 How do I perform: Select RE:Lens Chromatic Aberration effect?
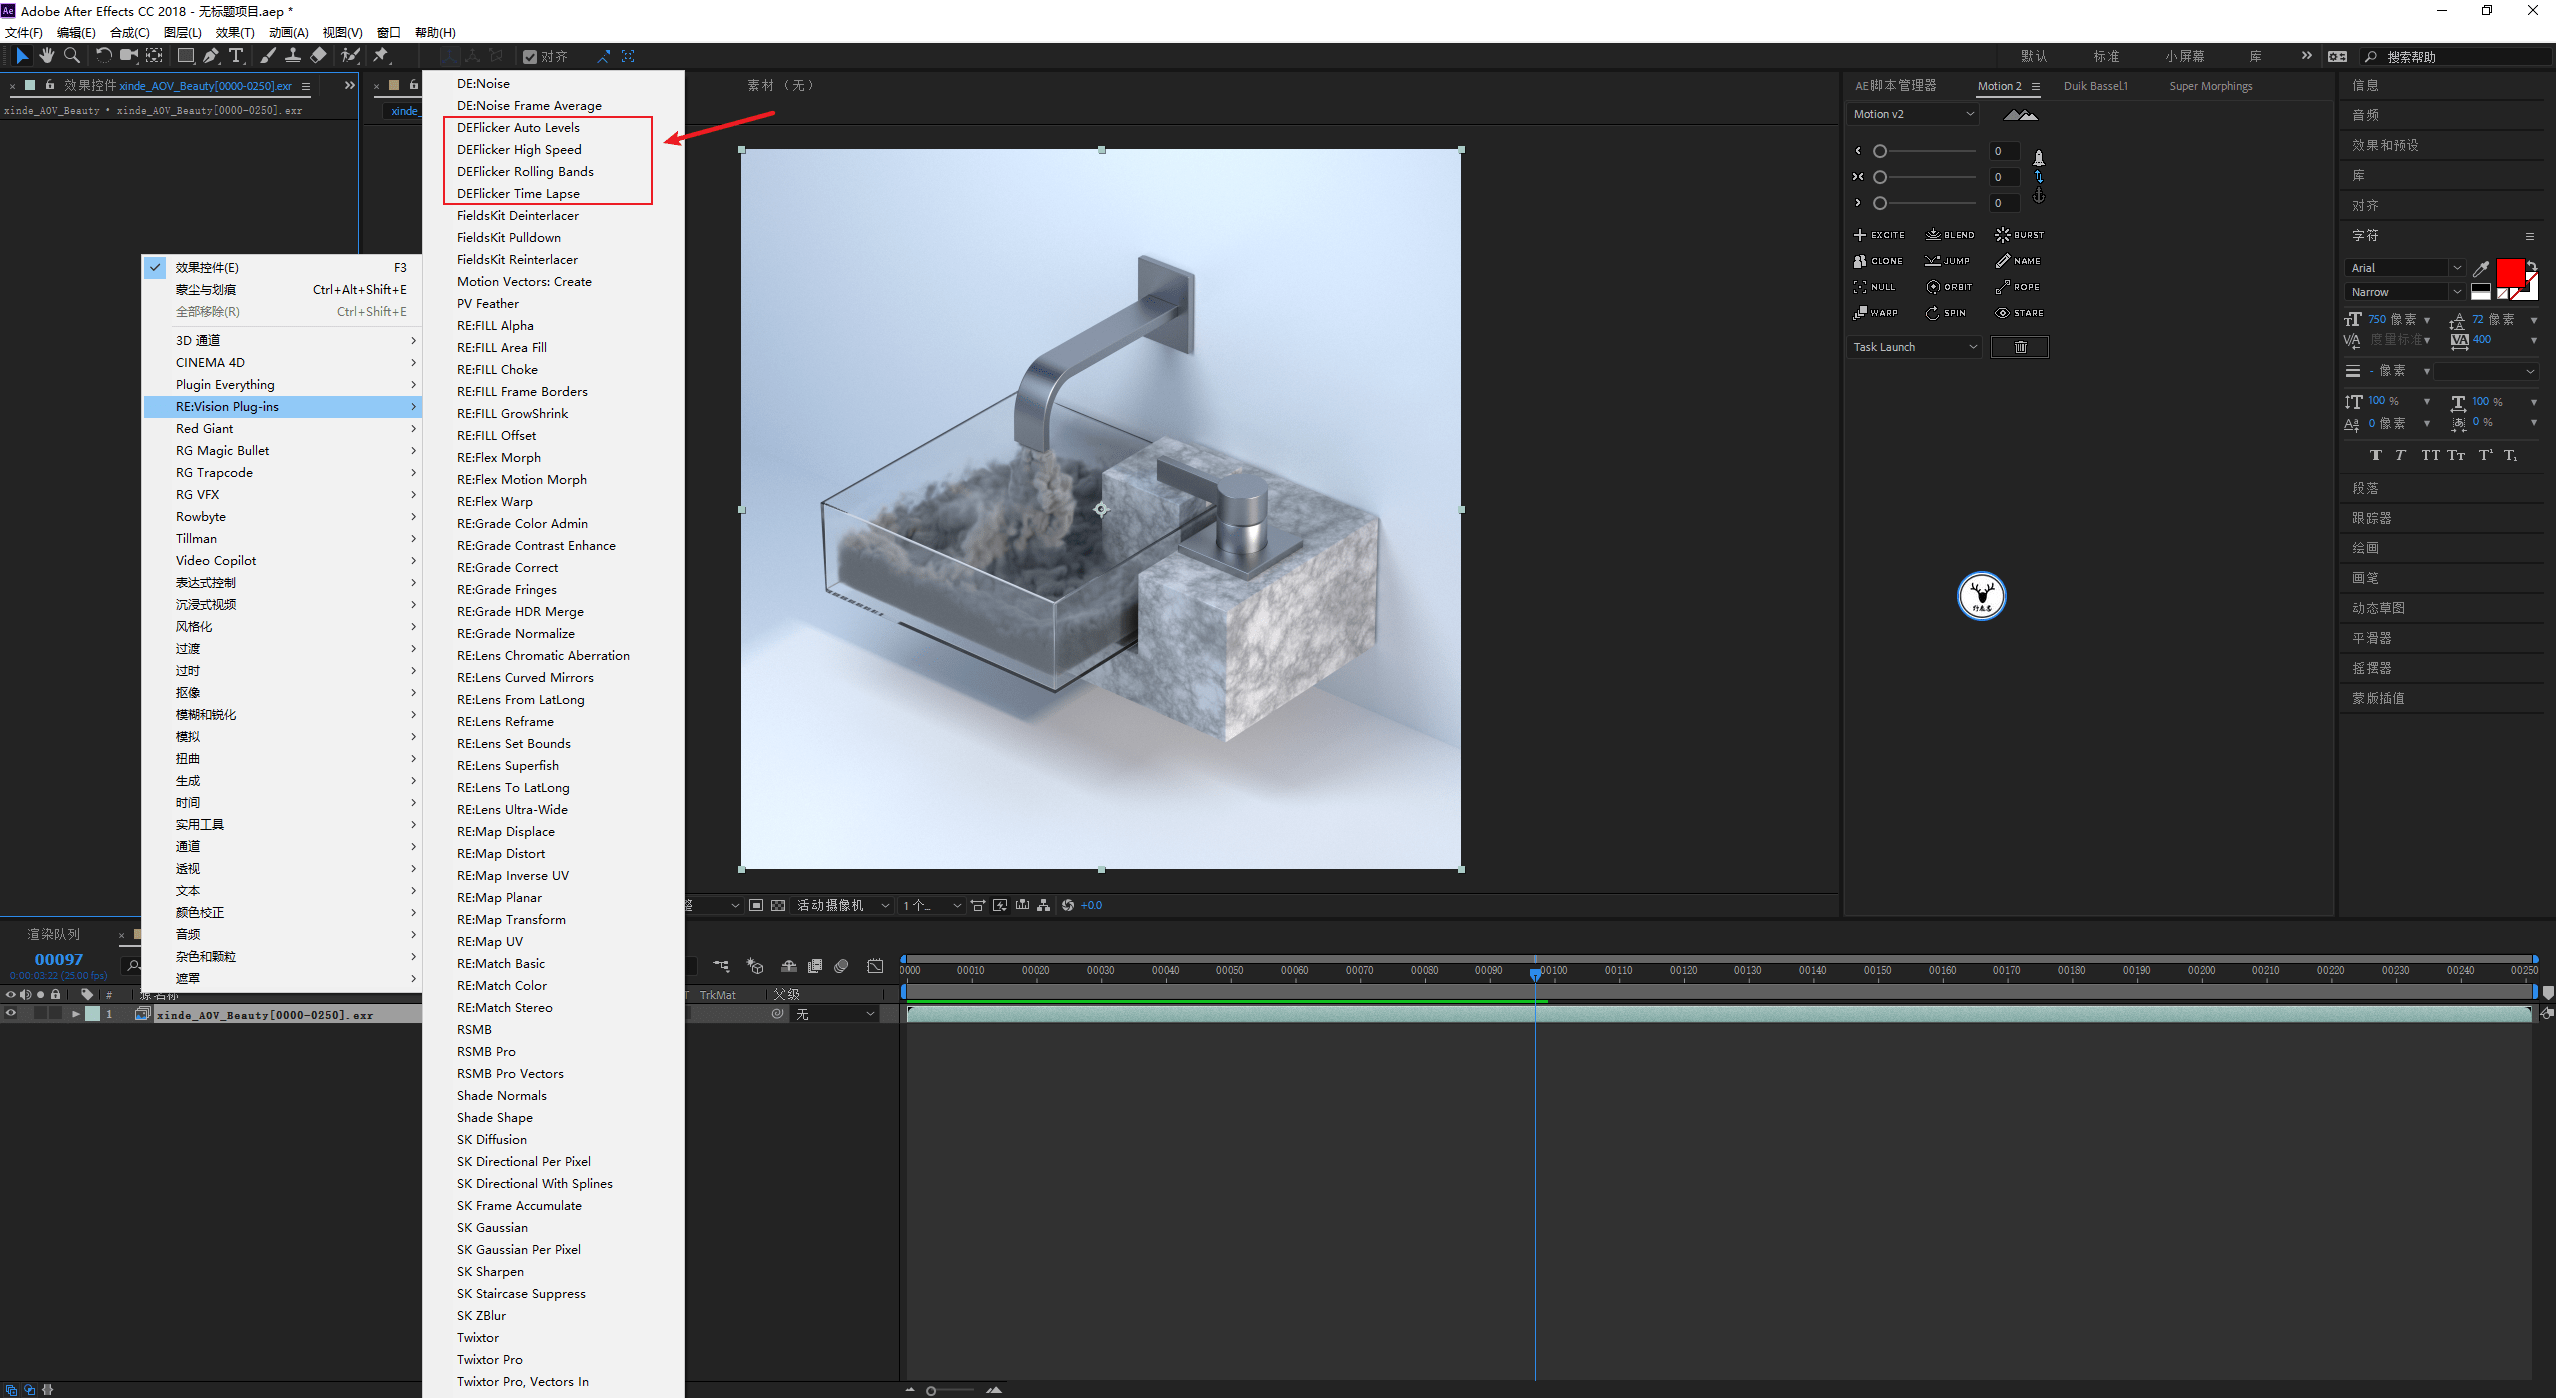point(542,654)
